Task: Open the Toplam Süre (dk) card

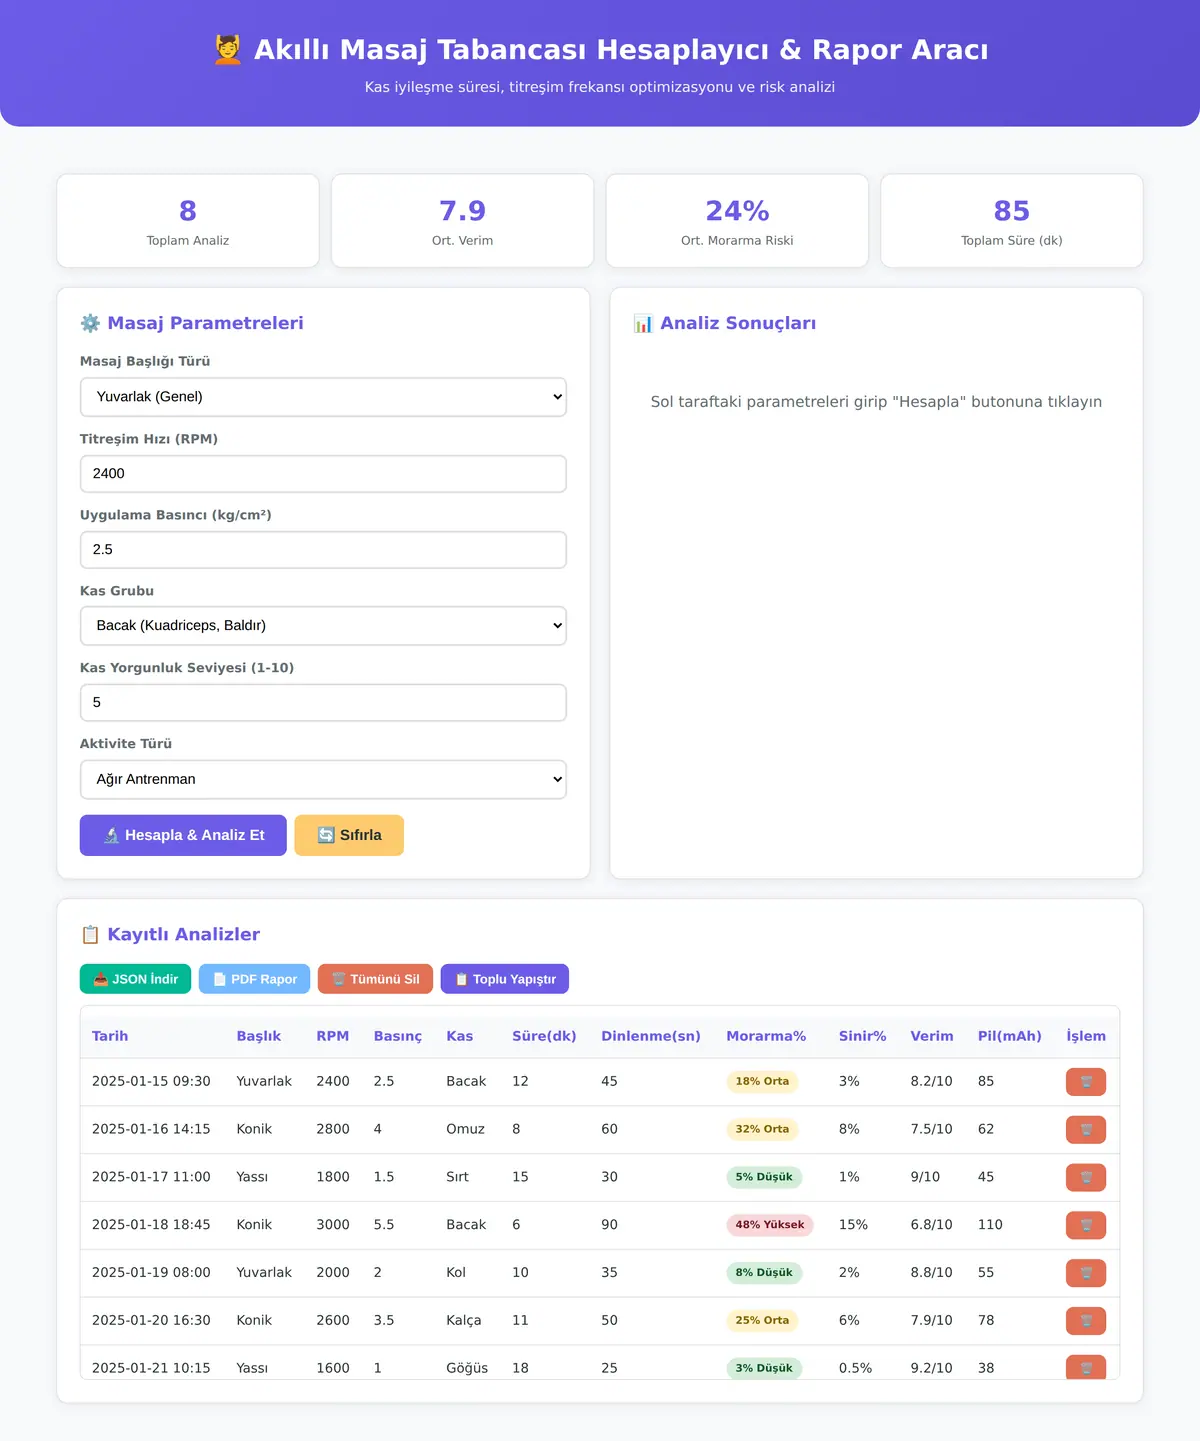Action: point(1012,221)
